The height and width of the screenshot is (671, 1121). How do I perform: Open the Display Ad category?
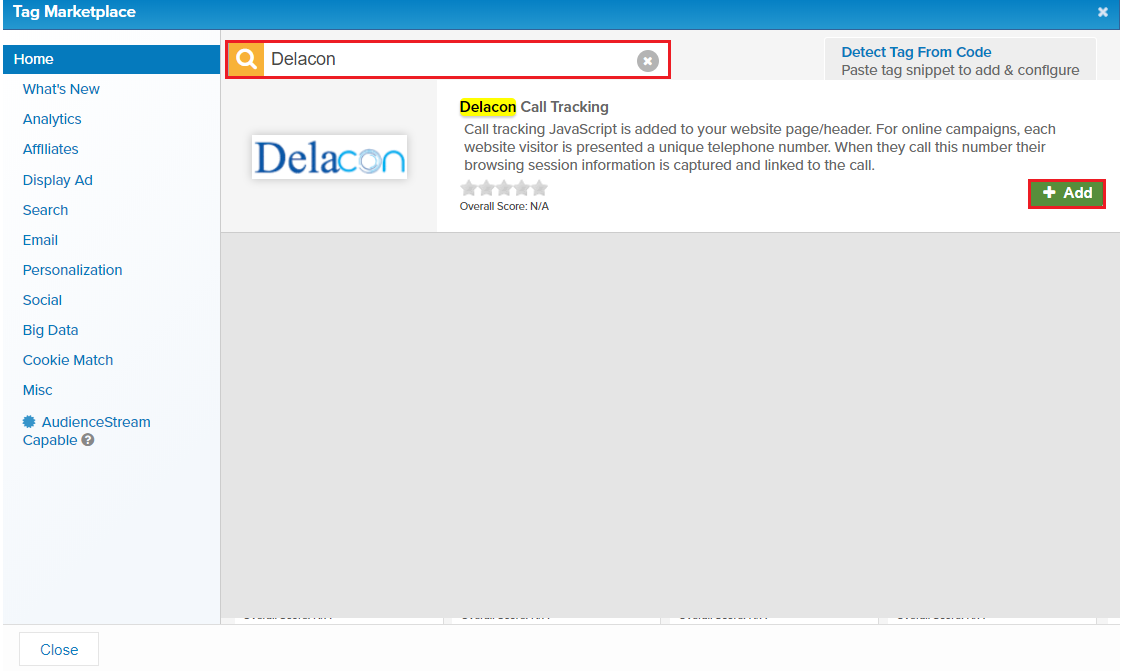click(x=57, y=180)
